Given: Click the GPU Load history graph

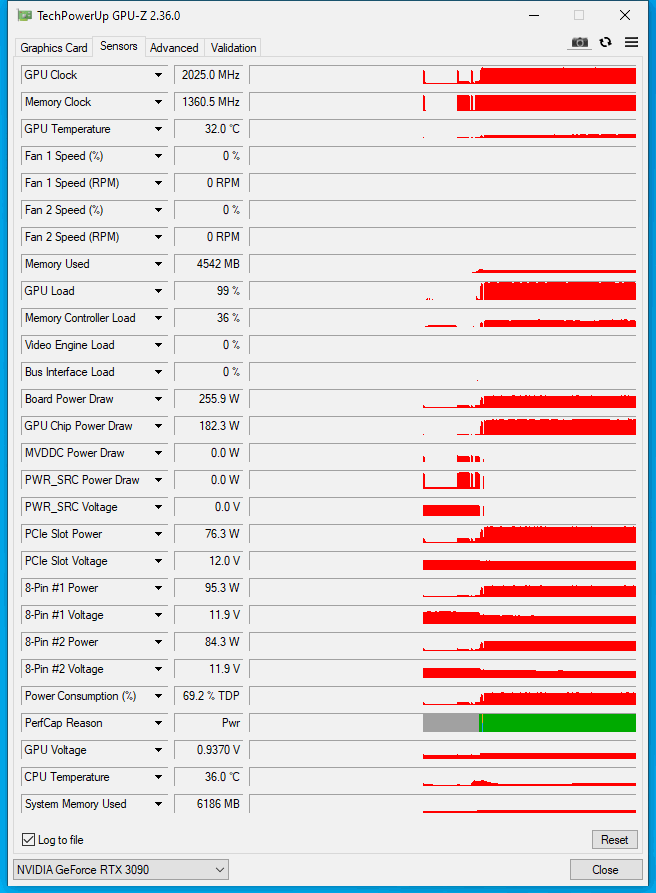Looking at the screenshot, I should point(443,291).
